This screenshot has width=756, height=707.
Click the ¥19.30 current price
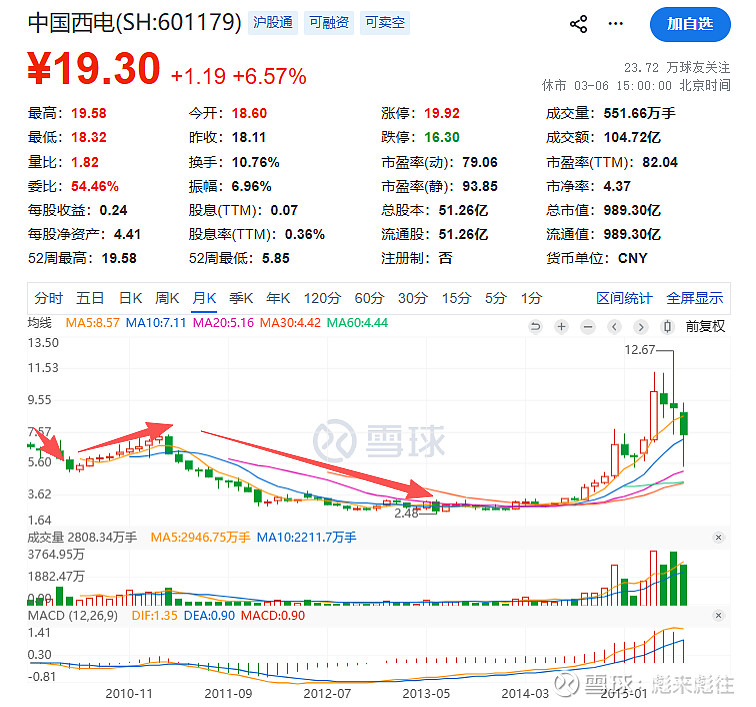[94, 68]
